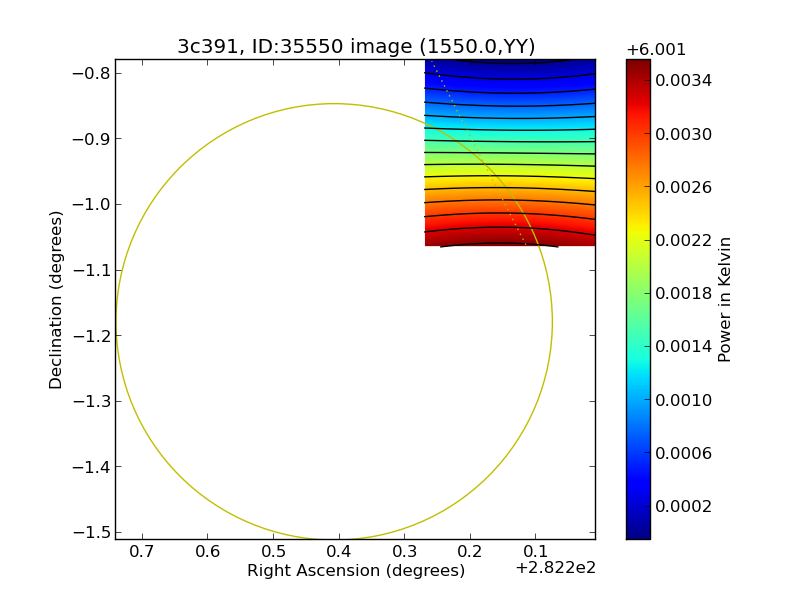The image size is (800, 600).
Task: Click the declination tick label '−1.5'
Action: point(91,532)
